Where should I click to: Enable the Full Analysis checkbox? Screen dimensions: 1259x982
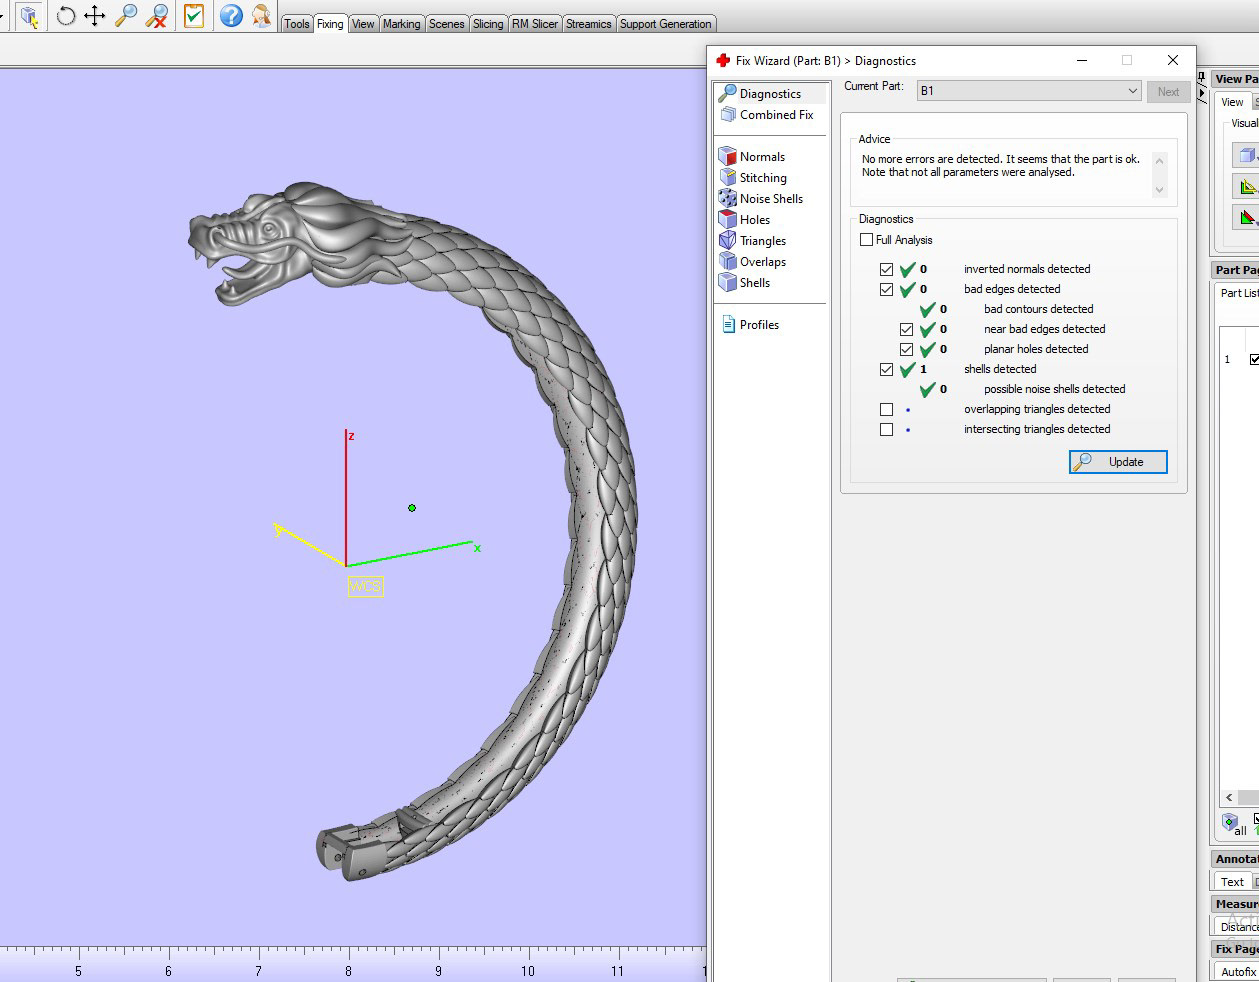point(867,240)
